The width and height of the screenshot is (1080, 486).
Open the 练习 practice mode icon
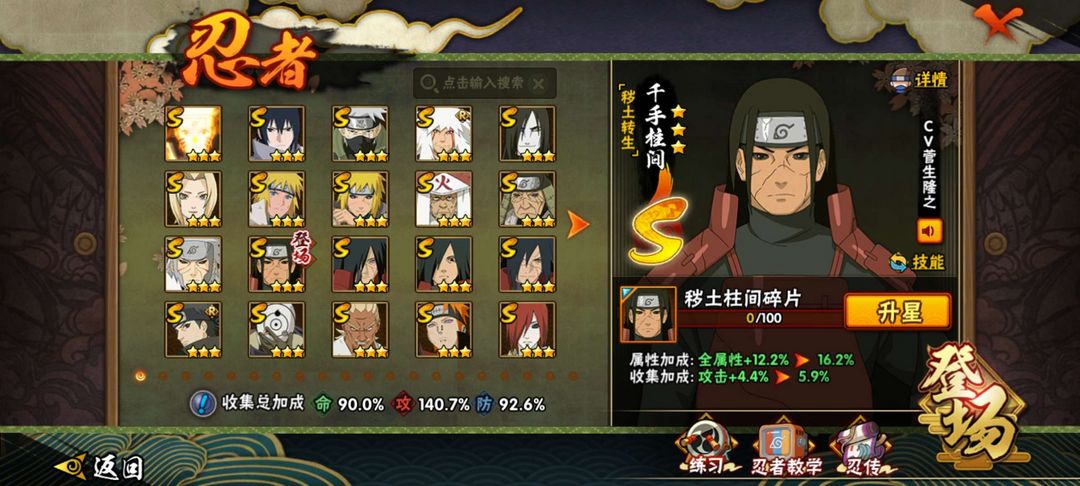[706, 450]
